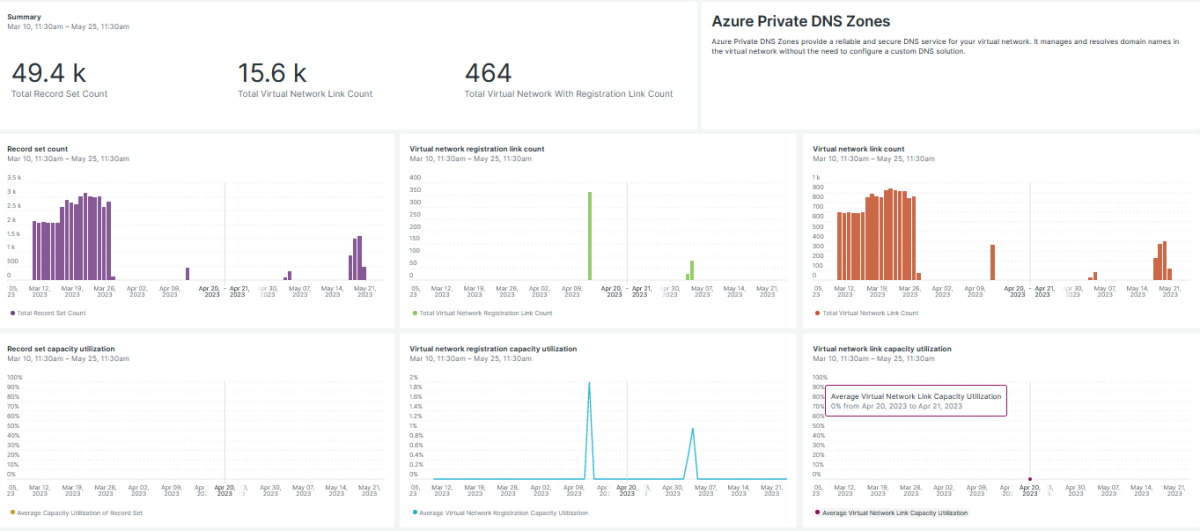1200x531 pixels.
Task: Click the tallest purple bar in Record set count
Action: [x=85, y=237]
